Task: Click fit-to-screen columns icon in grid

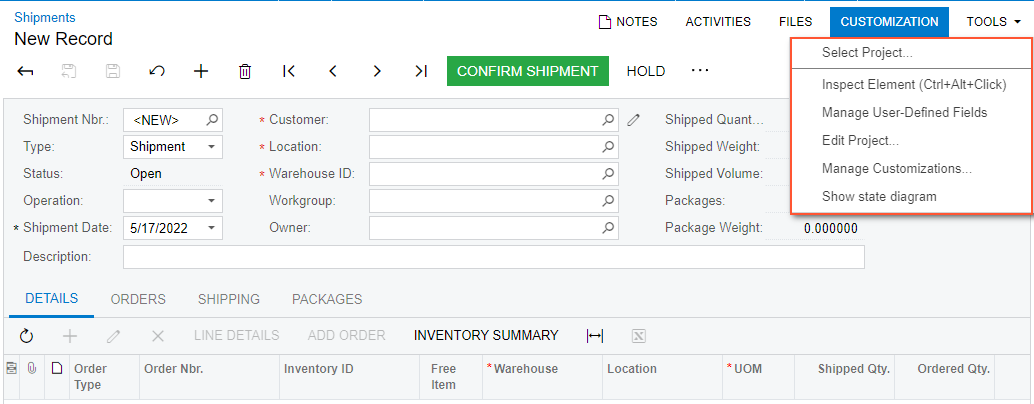Action: 595,336
